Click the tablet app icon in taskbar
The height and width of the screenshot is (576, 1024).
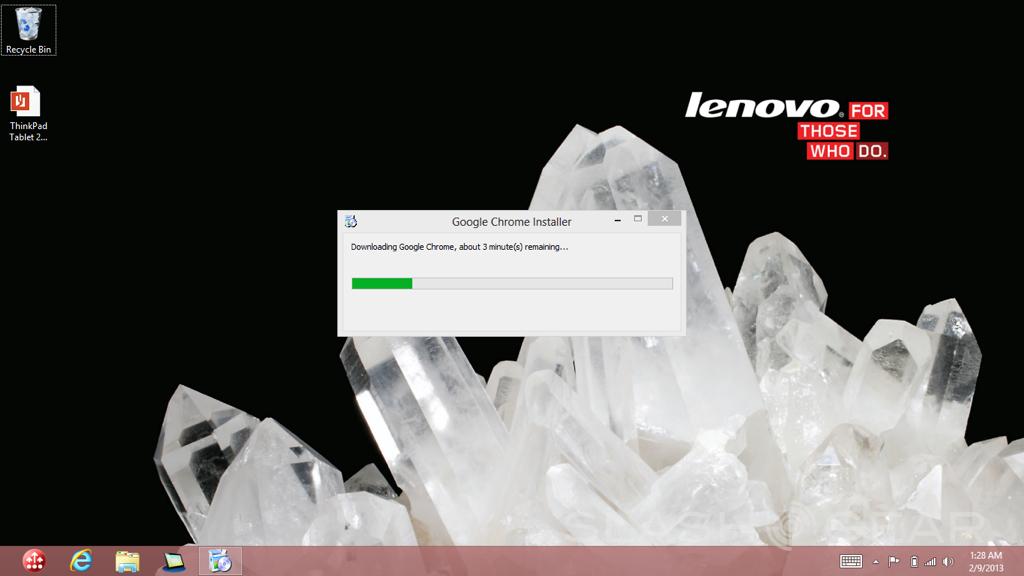point(174,561)
